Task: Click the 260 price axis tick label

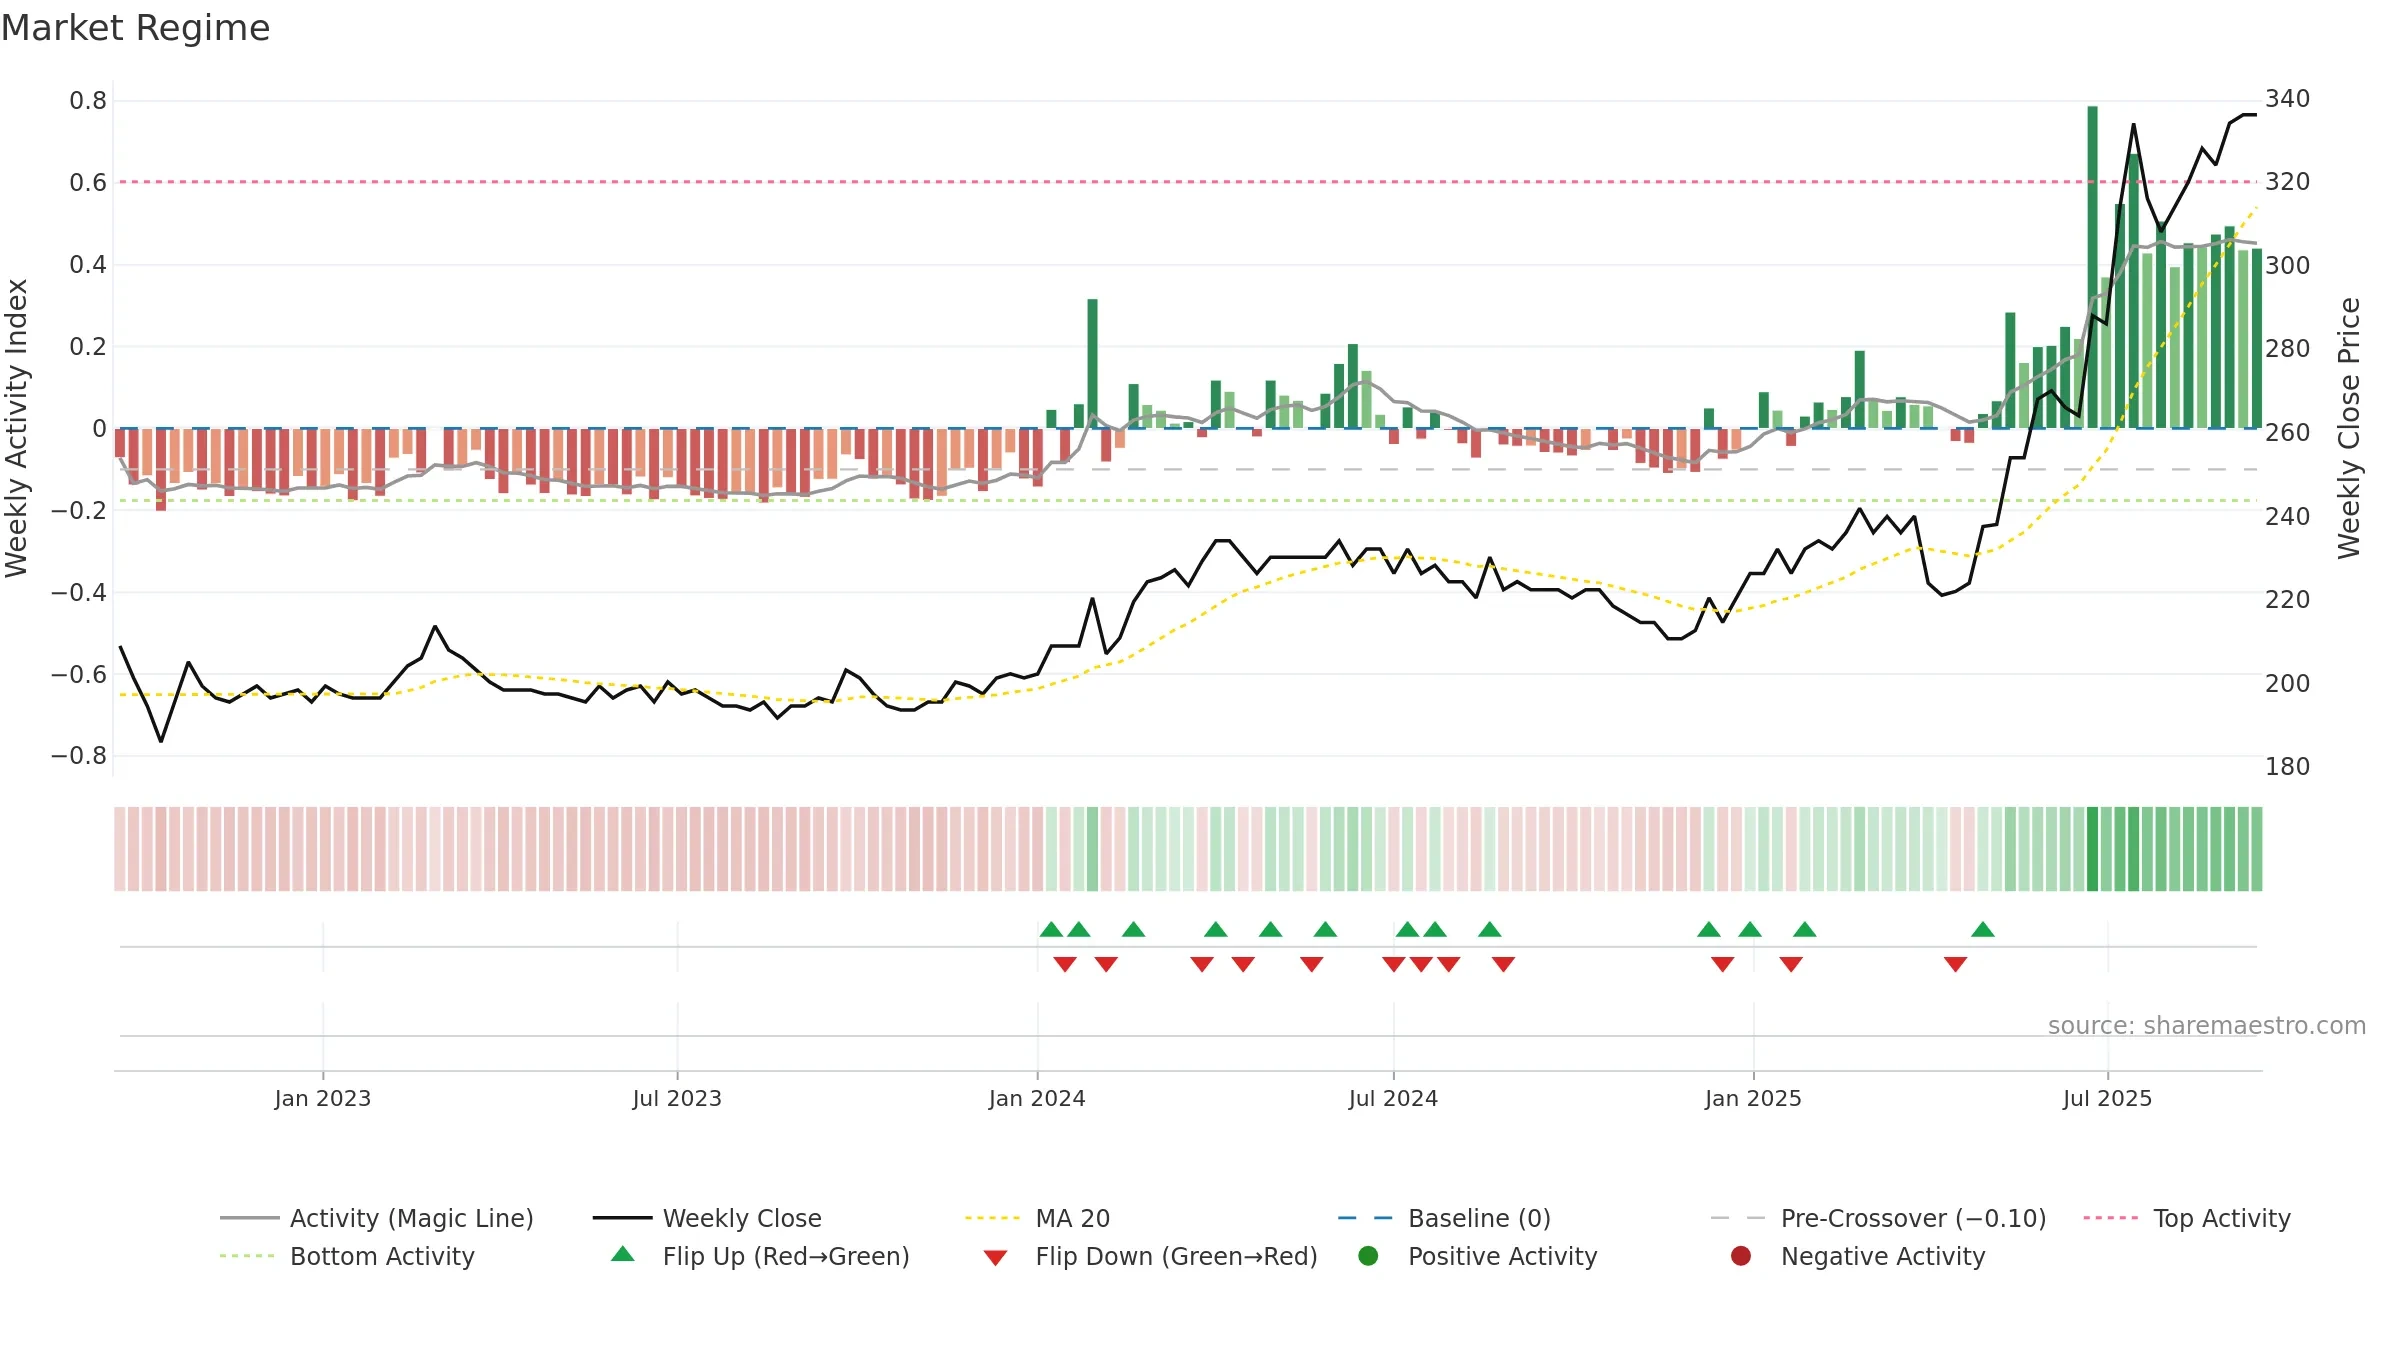Action: [x=2288, y=433]
